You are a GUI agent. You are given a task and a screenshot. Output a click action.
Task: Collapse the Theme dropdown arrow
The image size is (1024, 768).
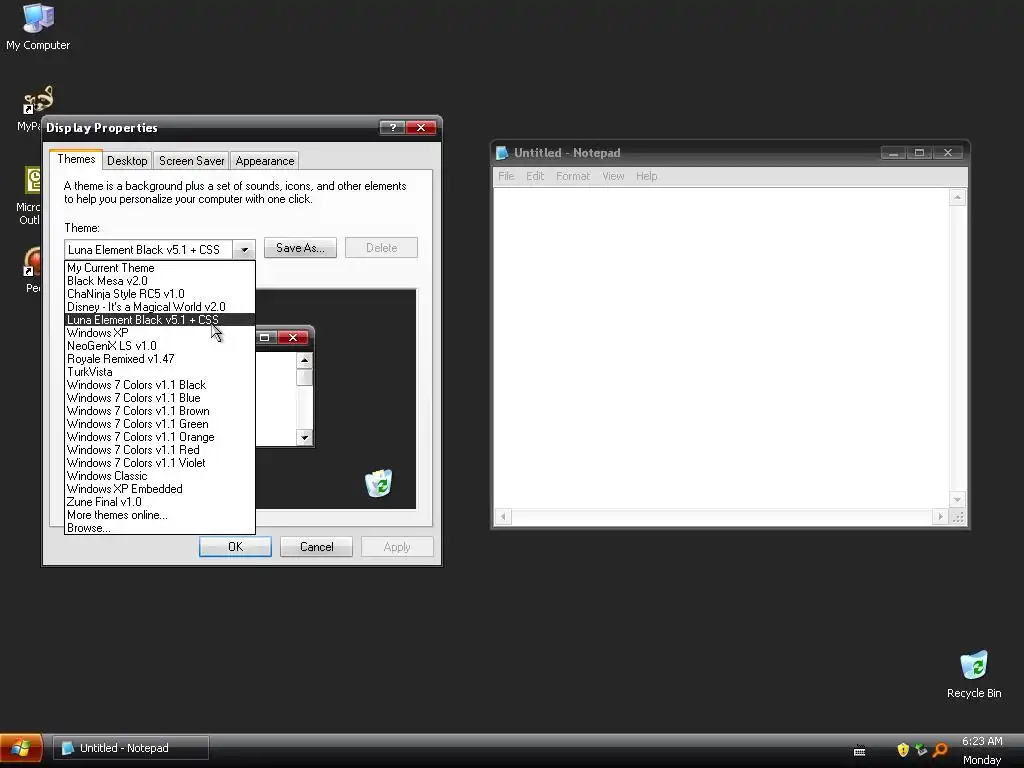244,249
